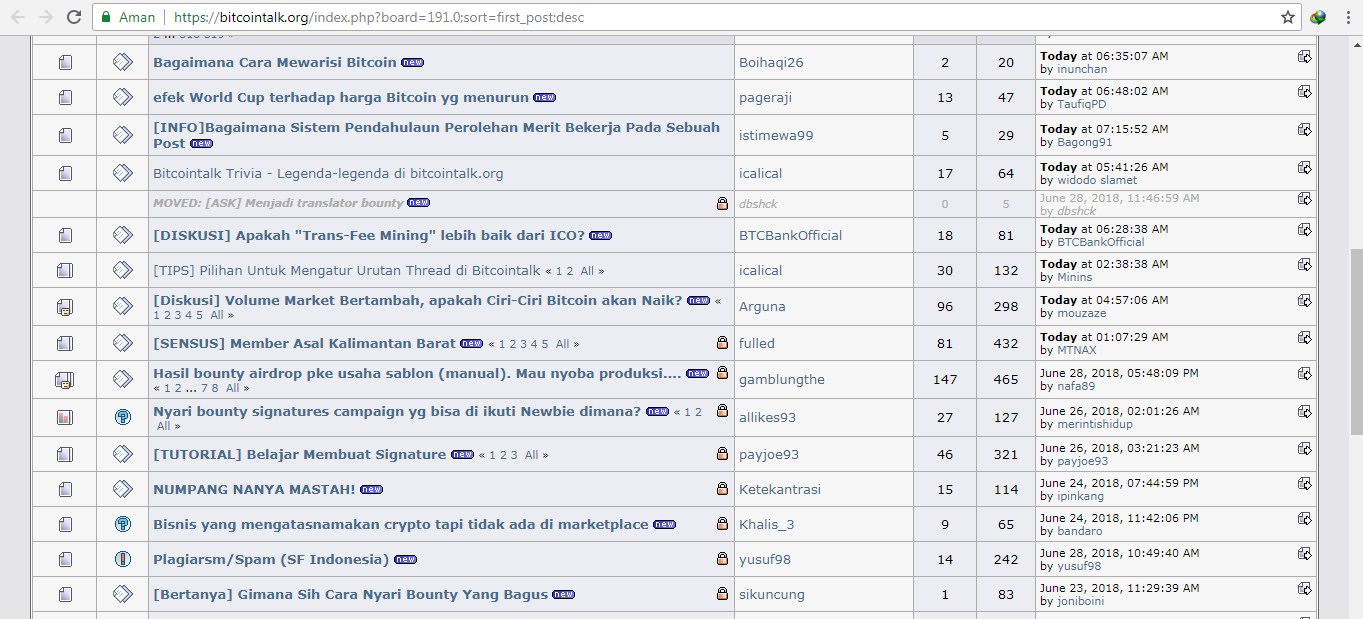1363x619 pixels.
Task: Click the date June 23, 2018, 11:29:39 AM
Action: [1119, 588]
